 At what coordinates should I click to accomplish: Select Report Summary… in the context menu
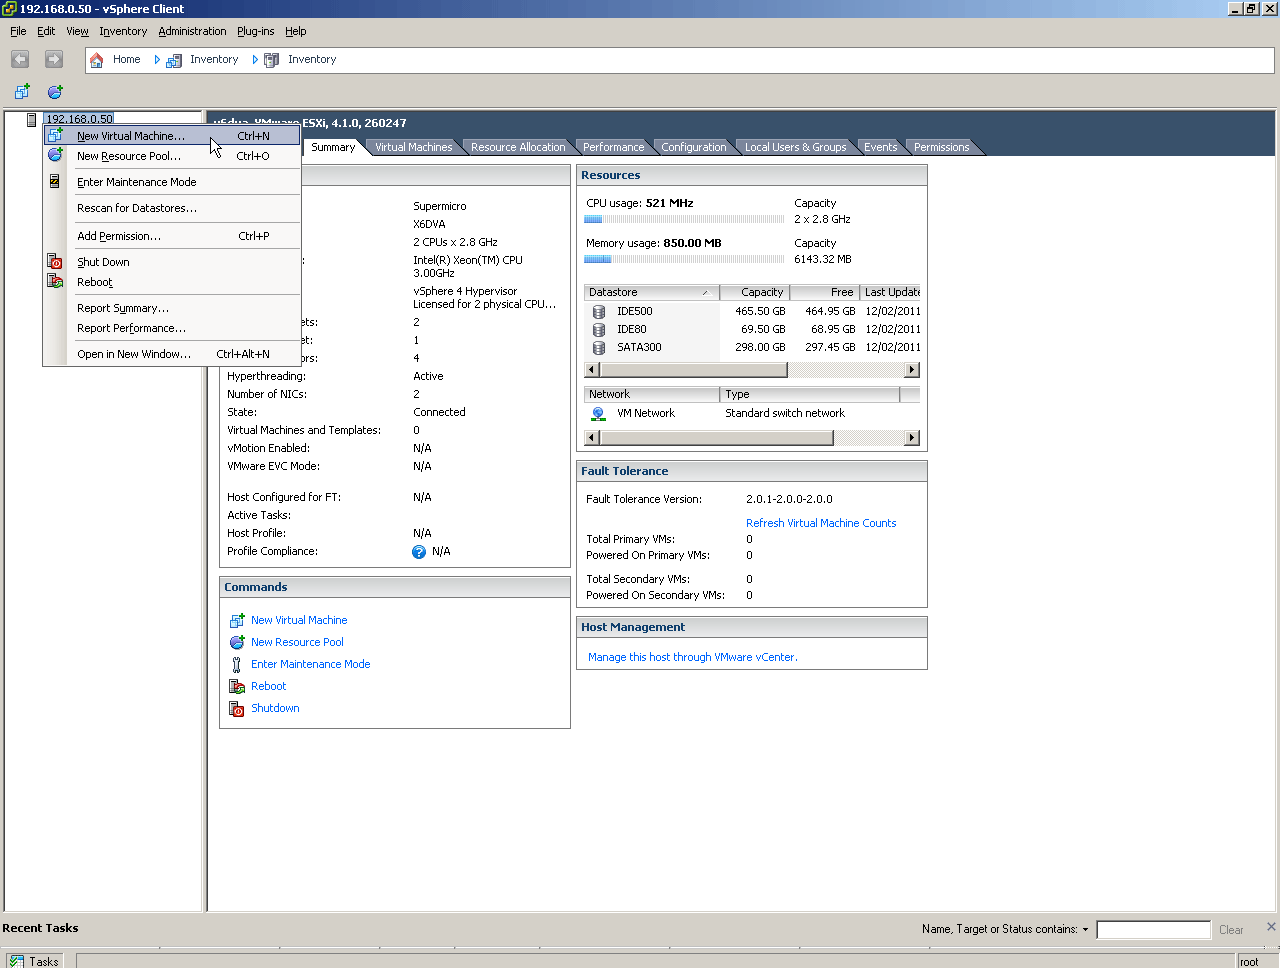pos(172,308)
